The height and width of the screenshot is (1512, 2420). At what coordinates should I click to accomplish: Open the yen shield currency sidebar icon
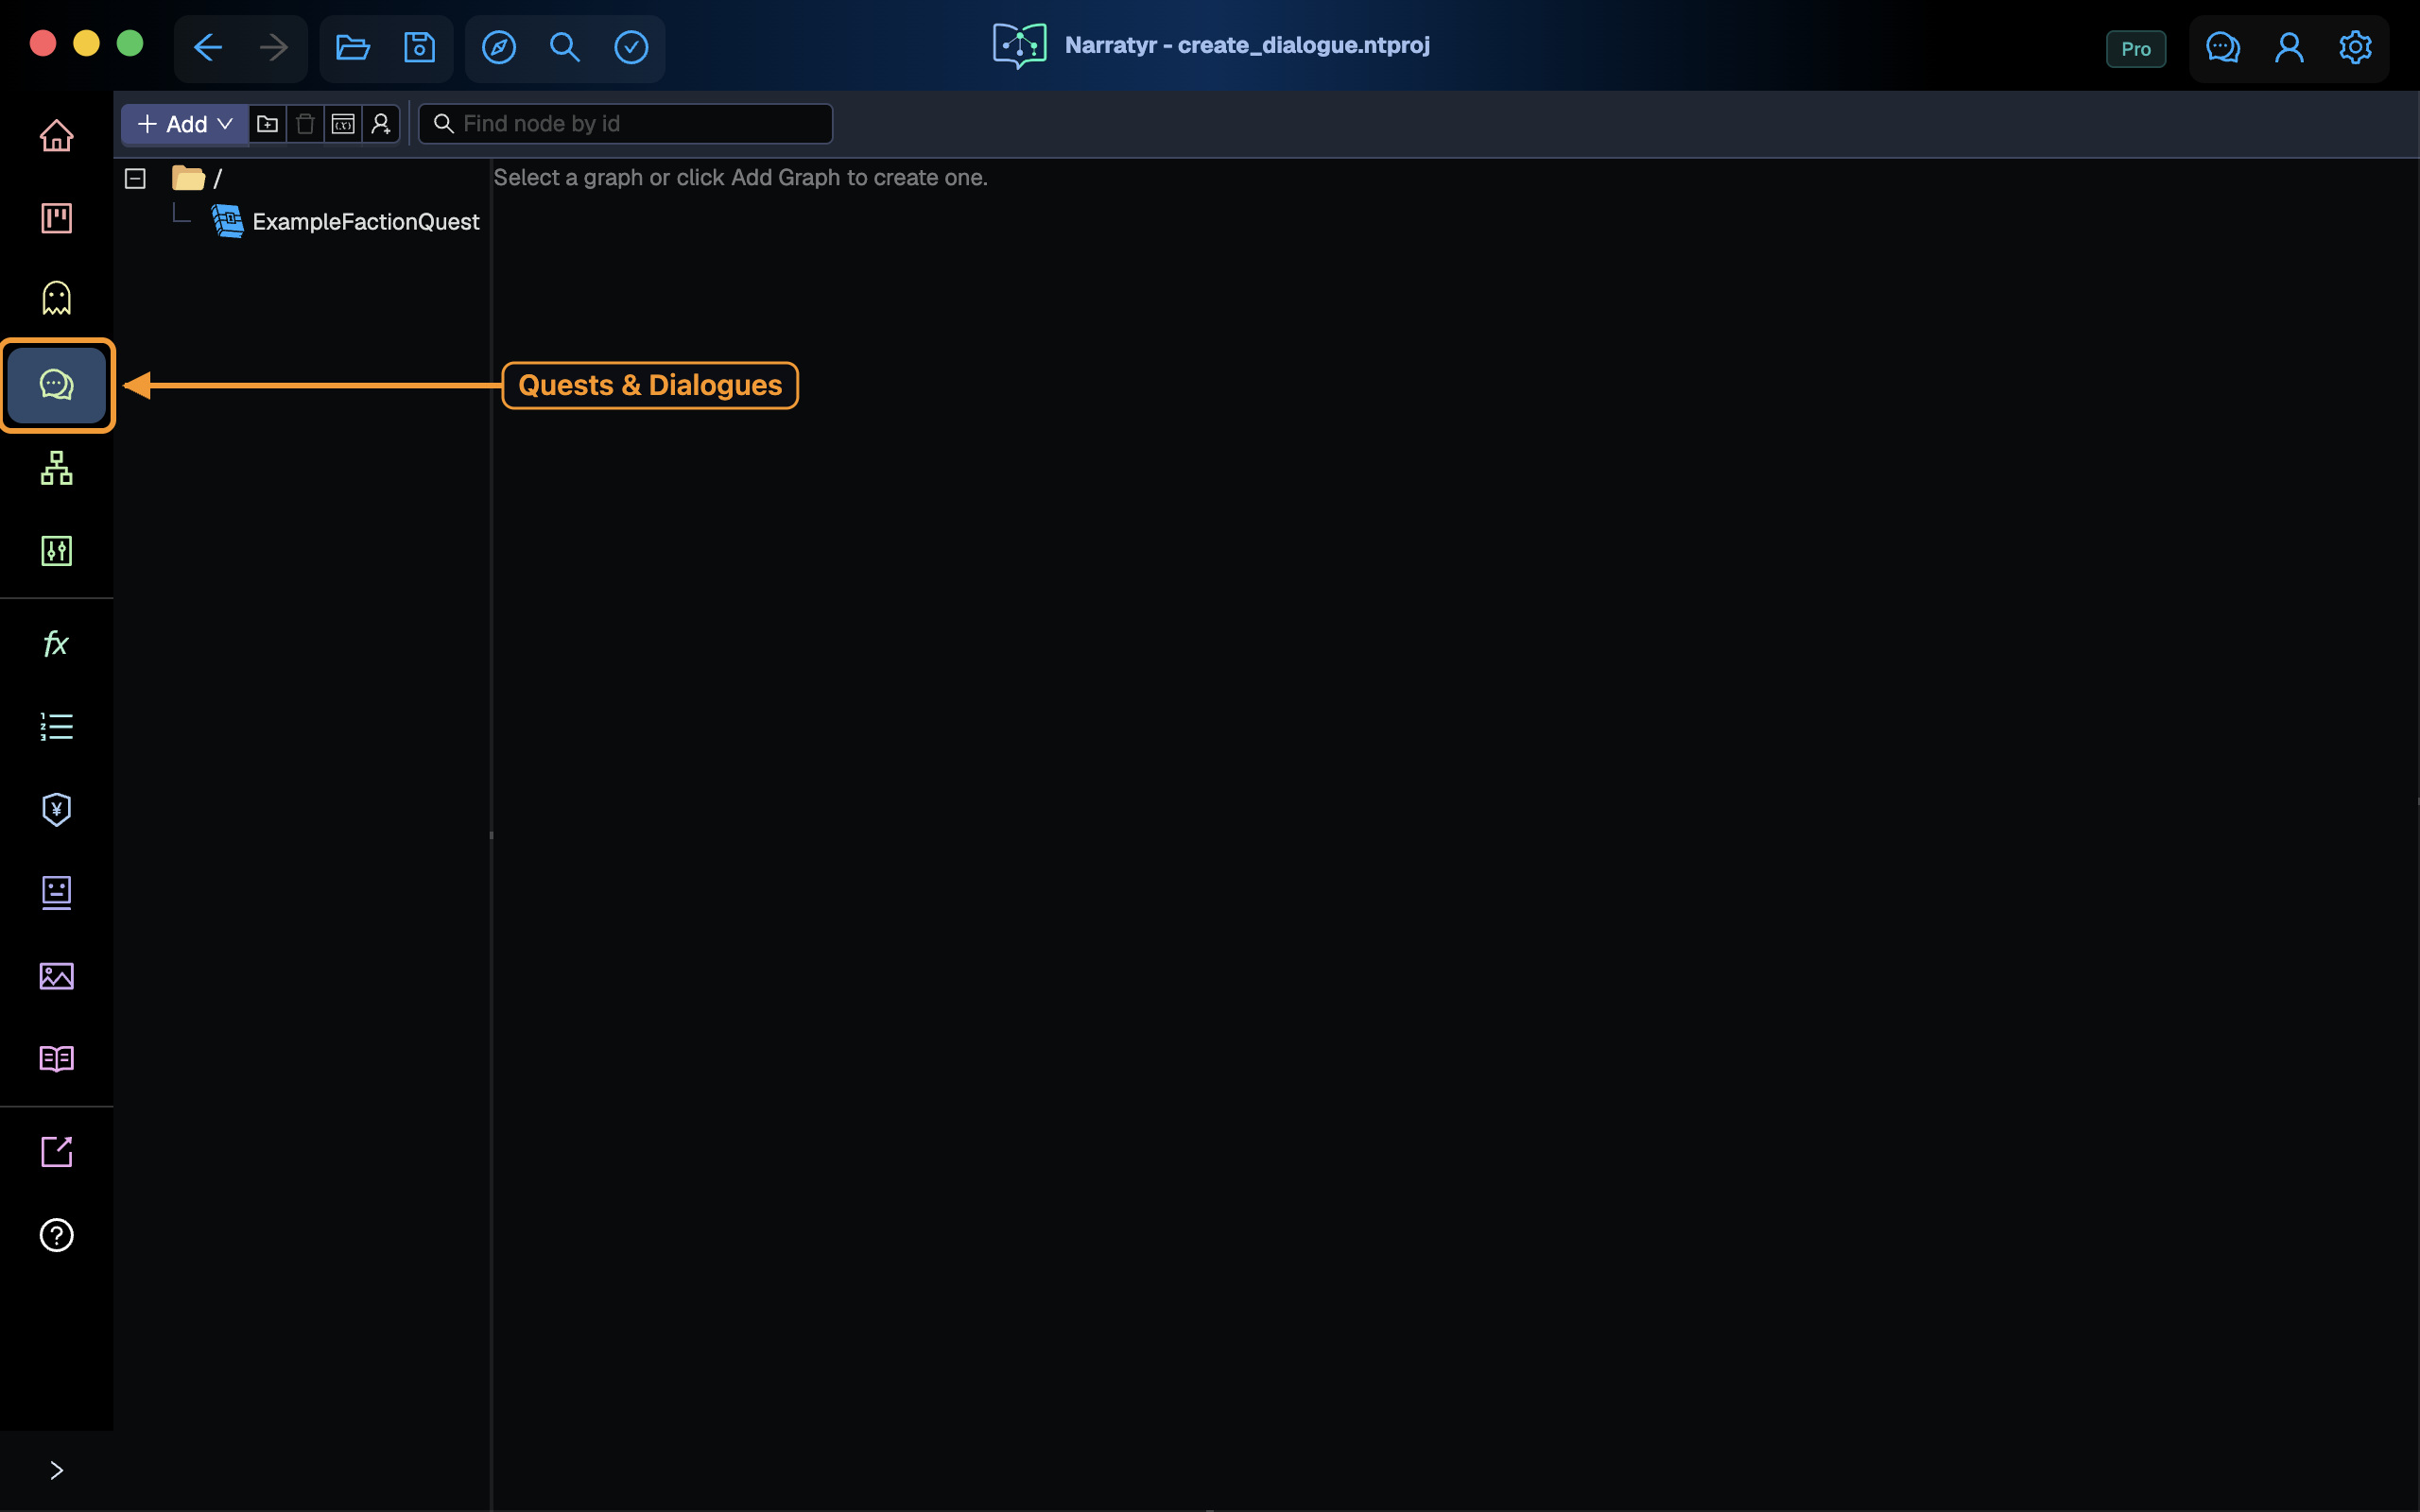click(x=56, y=809)
